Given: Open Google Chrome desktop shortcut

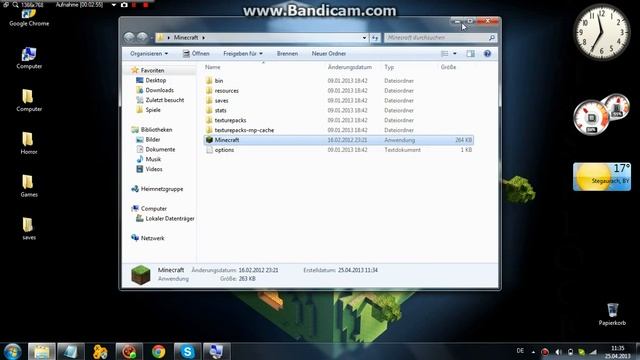Looking at the screenshot, I should pyautogui.click(x=29, y=18).
